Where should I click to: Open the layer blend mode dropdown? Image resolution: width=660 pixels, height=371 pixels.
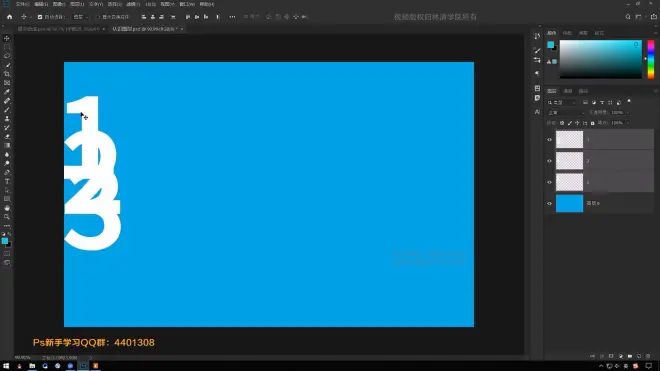[x=566, y=113]
